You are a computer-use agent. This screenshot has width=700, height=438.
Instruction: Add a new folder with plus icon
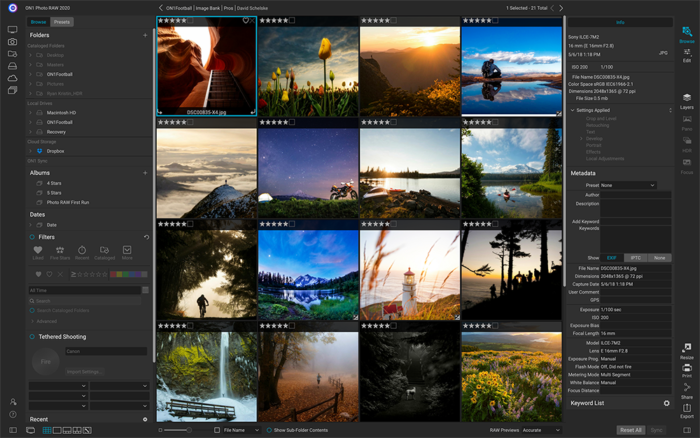click(x=145, y=35)
